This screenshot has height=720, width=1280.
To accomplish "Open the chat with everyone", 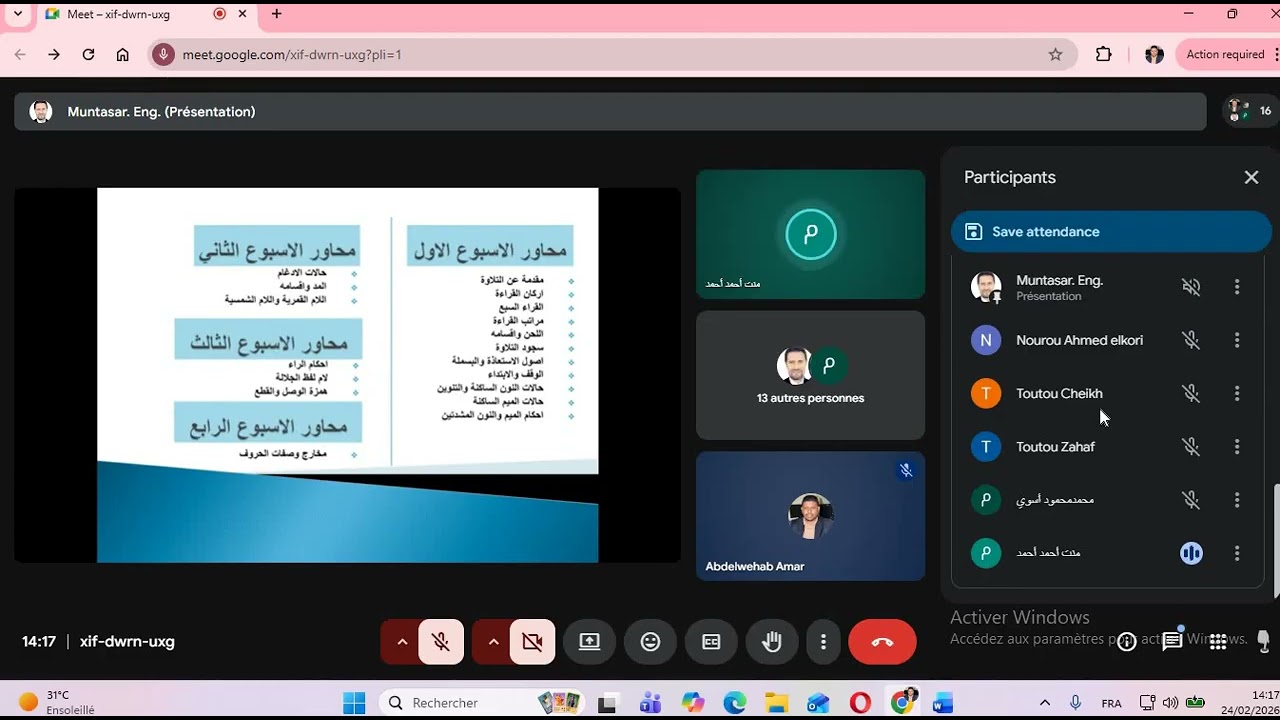I will click(1173, 641).
